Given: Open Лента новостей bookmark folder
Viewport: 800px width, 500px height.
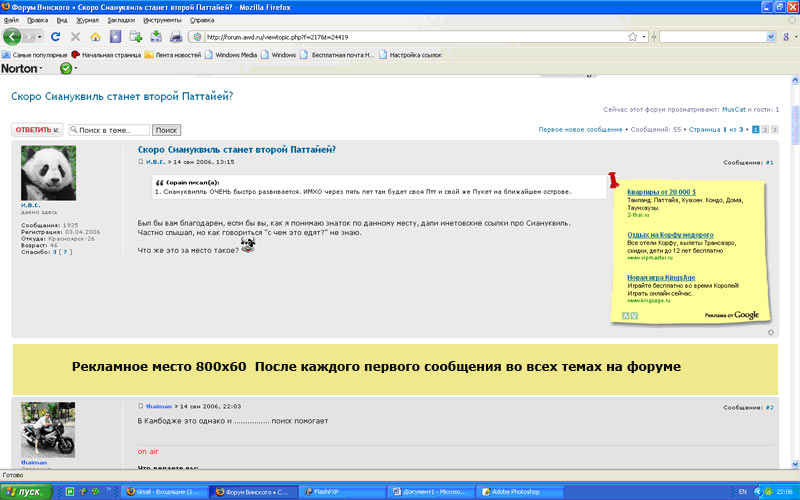Looking at the screenshot, I should tap(173, 55).
